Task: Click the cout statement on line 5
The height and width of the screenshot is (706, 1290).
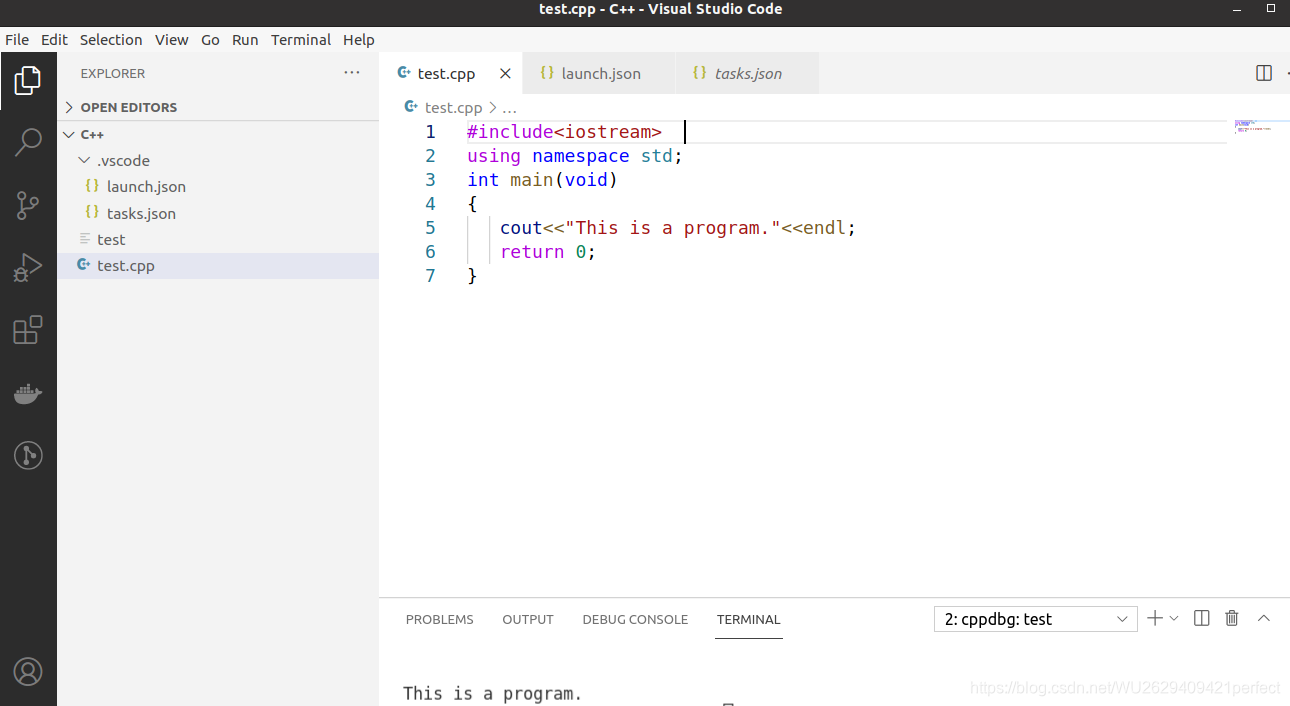Action: point(678,228)
